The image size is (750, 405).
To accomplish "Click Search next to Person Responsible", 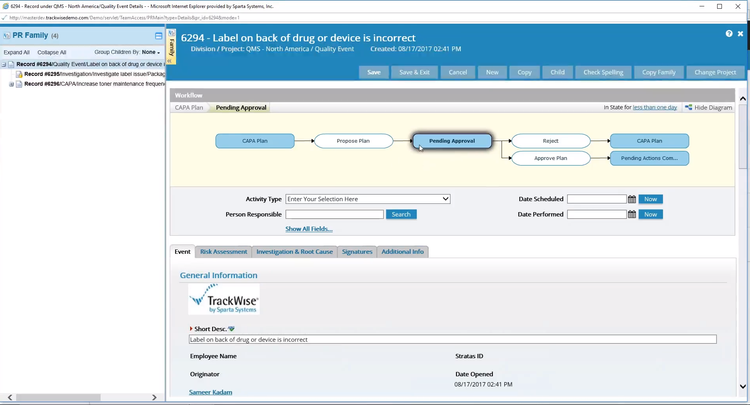I will 401,214.
